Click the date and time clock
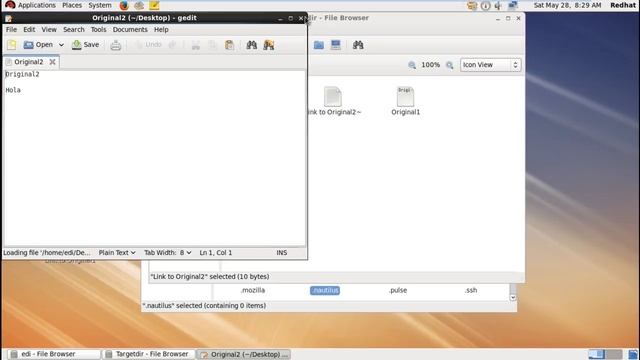This screenshot has width=640, height=360. tap(567, 5)
